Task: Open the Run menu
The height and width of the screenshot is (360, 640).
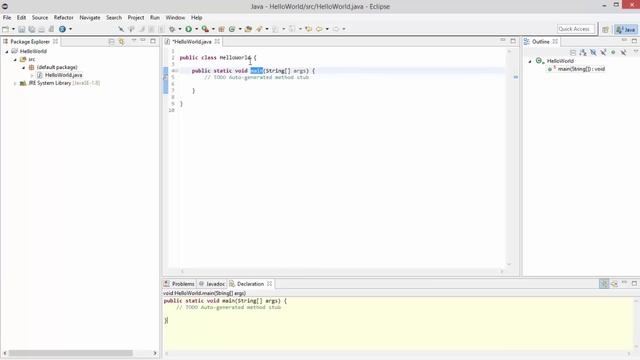Action: (x=155, y=18)
